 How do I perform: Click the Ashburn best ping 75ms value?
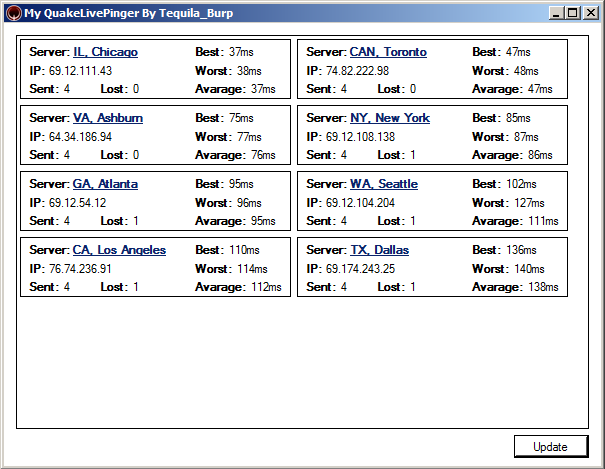tap(242, 118)
